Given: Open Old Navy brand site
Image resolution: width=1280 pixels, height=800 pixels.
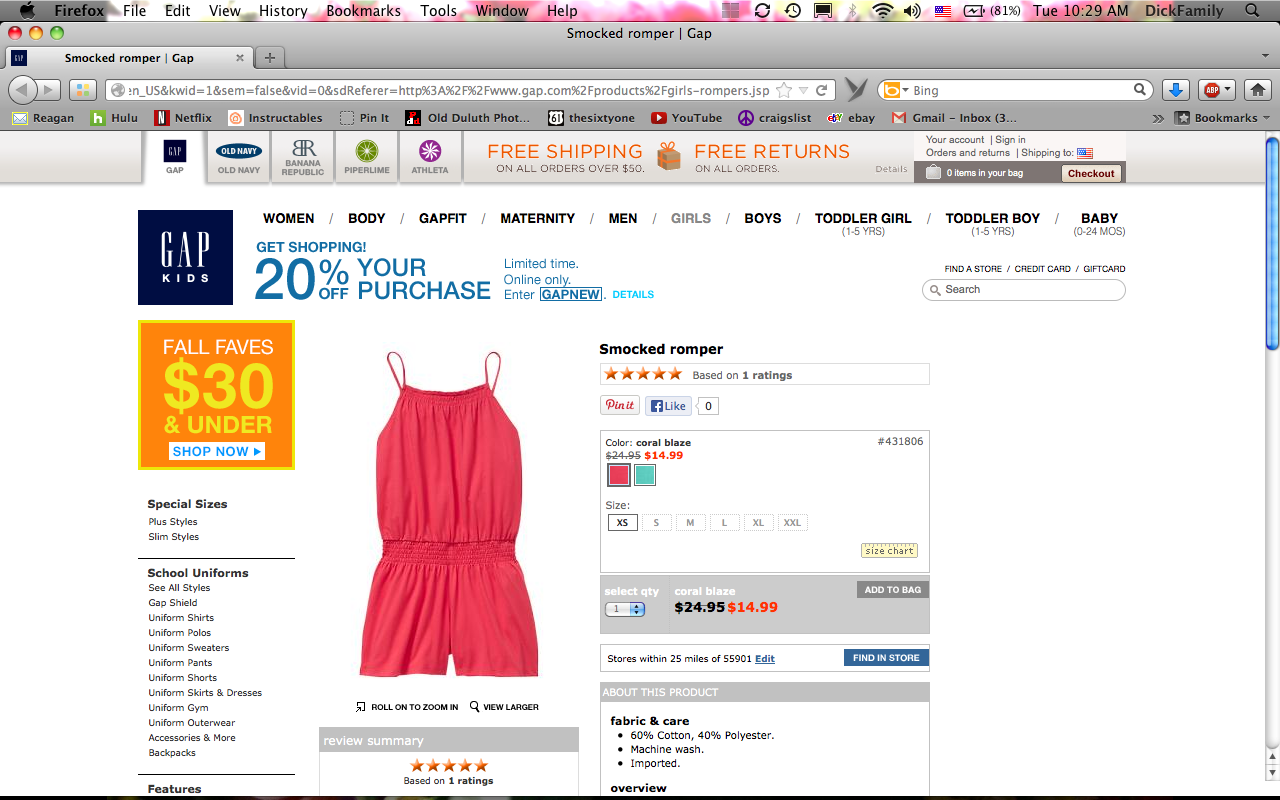Looking at the screenshot, I should [239, 157].
